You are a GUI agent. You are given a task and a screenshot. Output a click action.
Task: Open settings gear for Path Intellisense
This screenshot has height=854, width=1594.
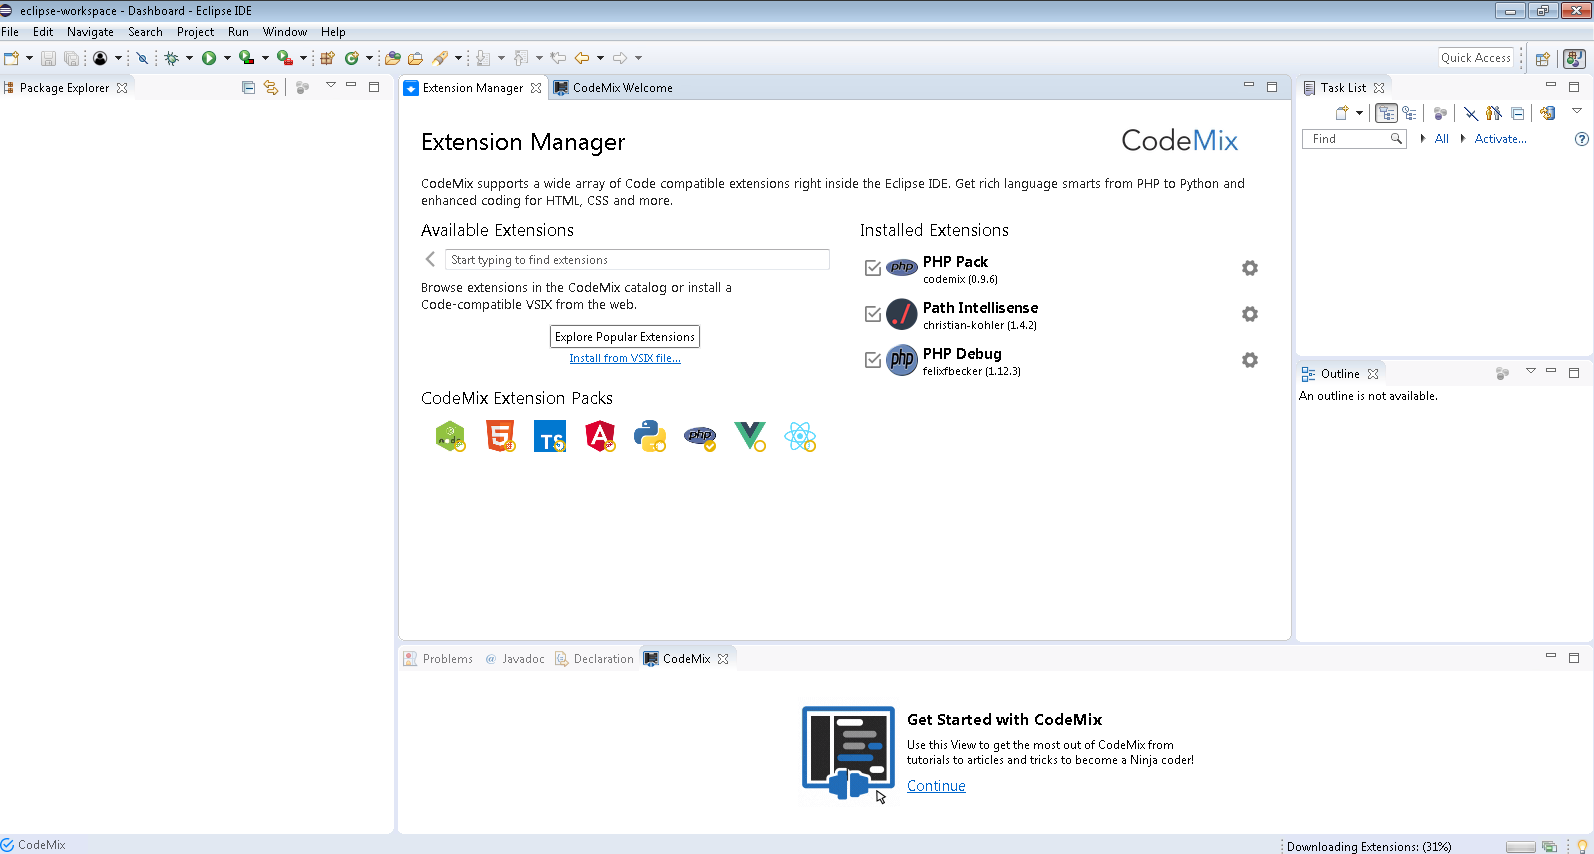pos(1249,314)
